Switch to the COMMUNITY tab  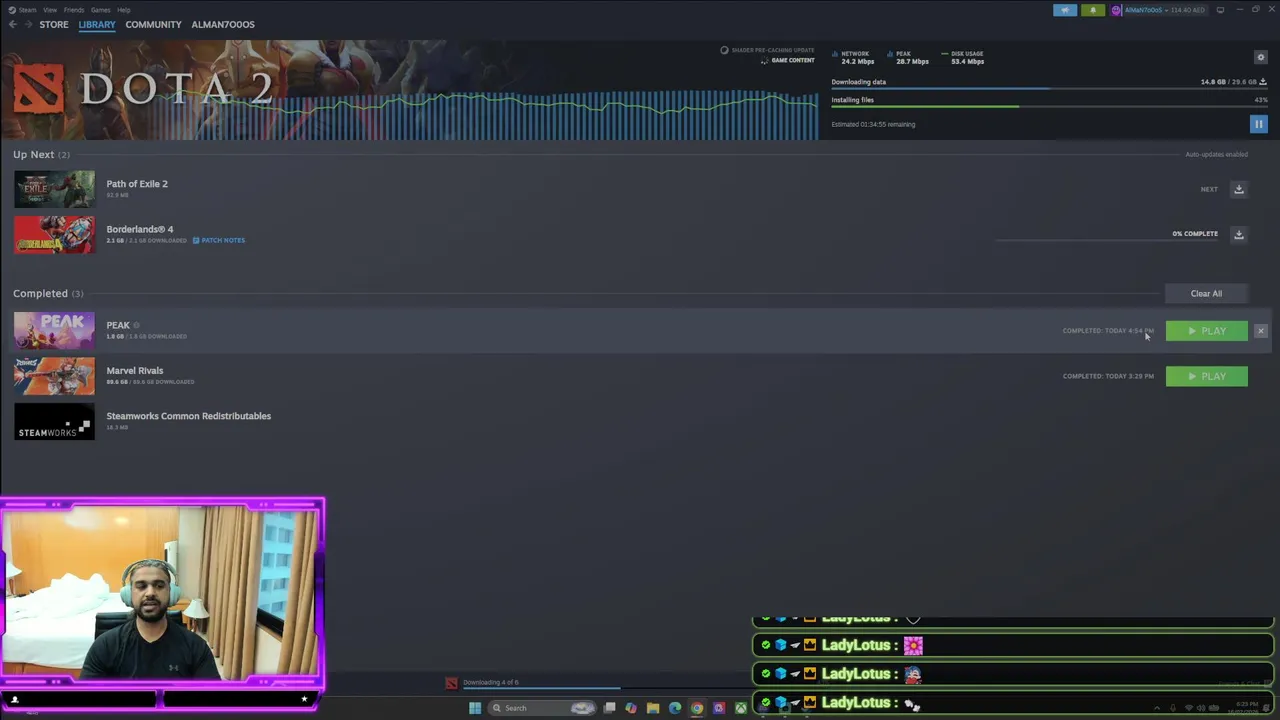pyautogui.click(x=153, y=24)
